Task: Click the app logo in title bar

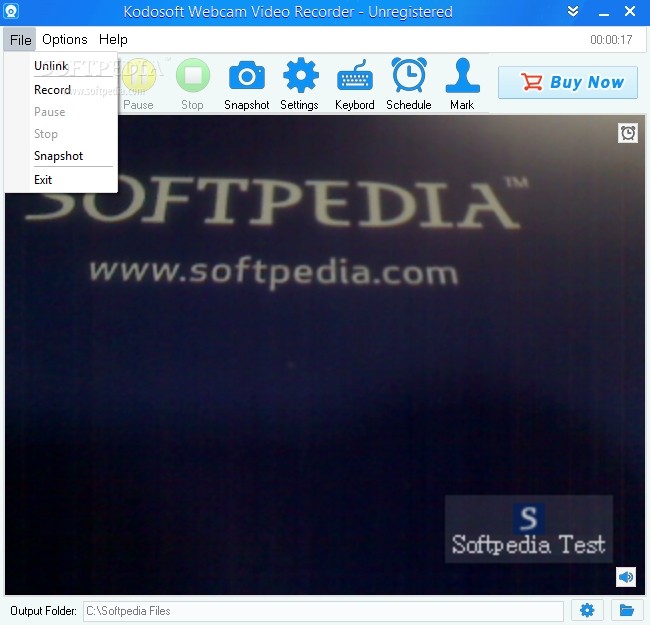Action: point(11,11)
